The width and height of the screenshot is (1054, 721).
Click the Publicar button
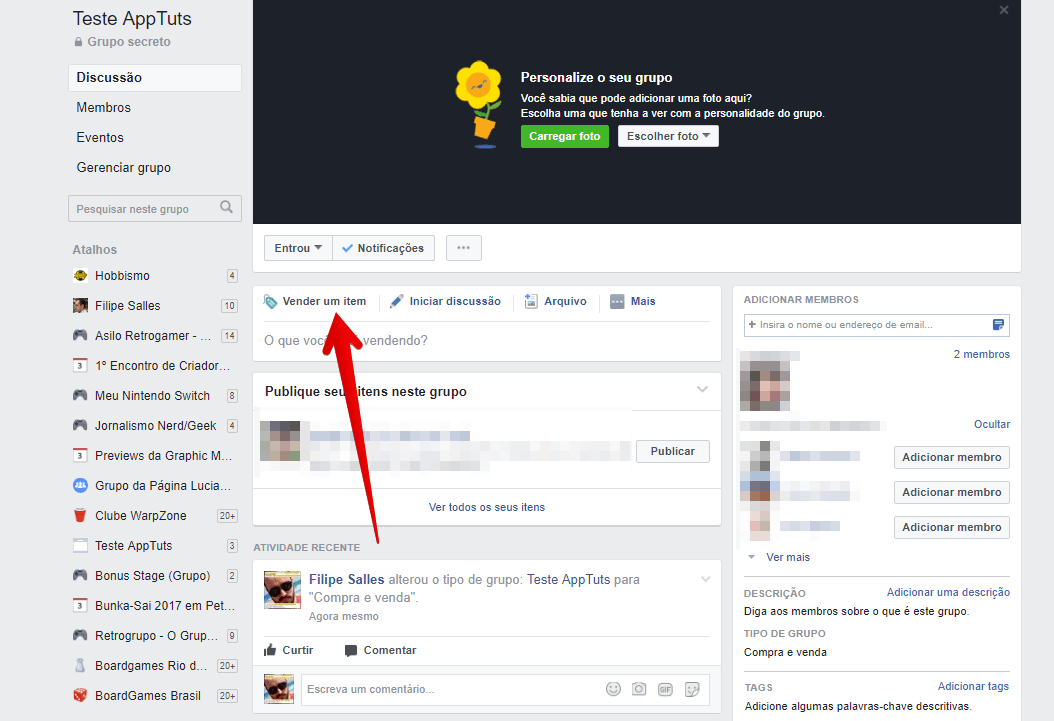click(673, 452)
